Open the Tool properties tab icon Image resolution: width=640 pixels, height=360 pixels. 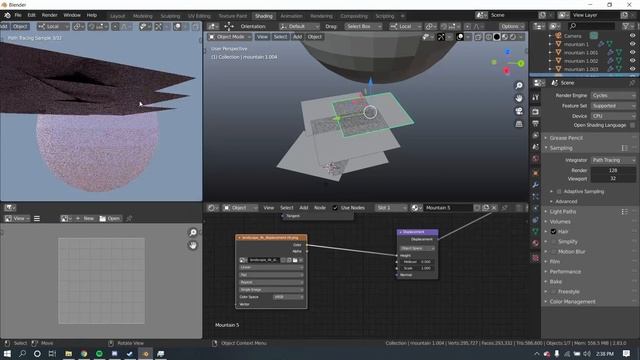tap(536, 97)
